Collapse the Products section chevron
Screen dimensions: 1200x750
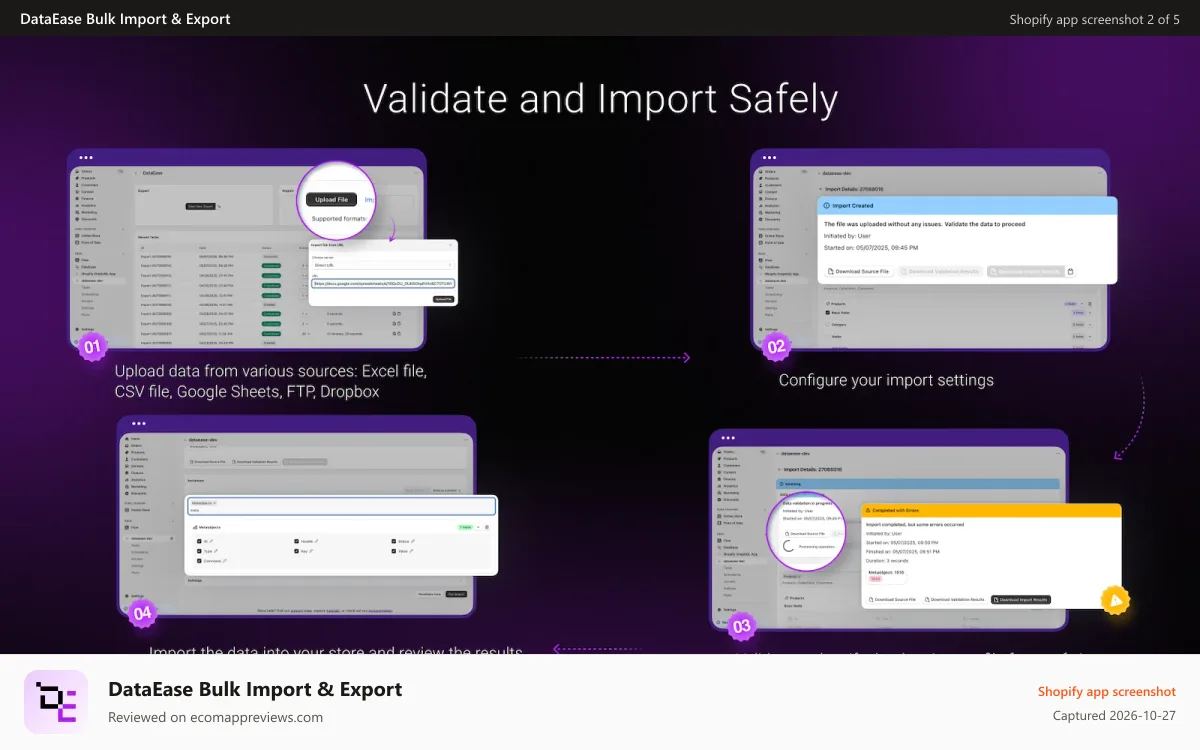point(1082,303)
